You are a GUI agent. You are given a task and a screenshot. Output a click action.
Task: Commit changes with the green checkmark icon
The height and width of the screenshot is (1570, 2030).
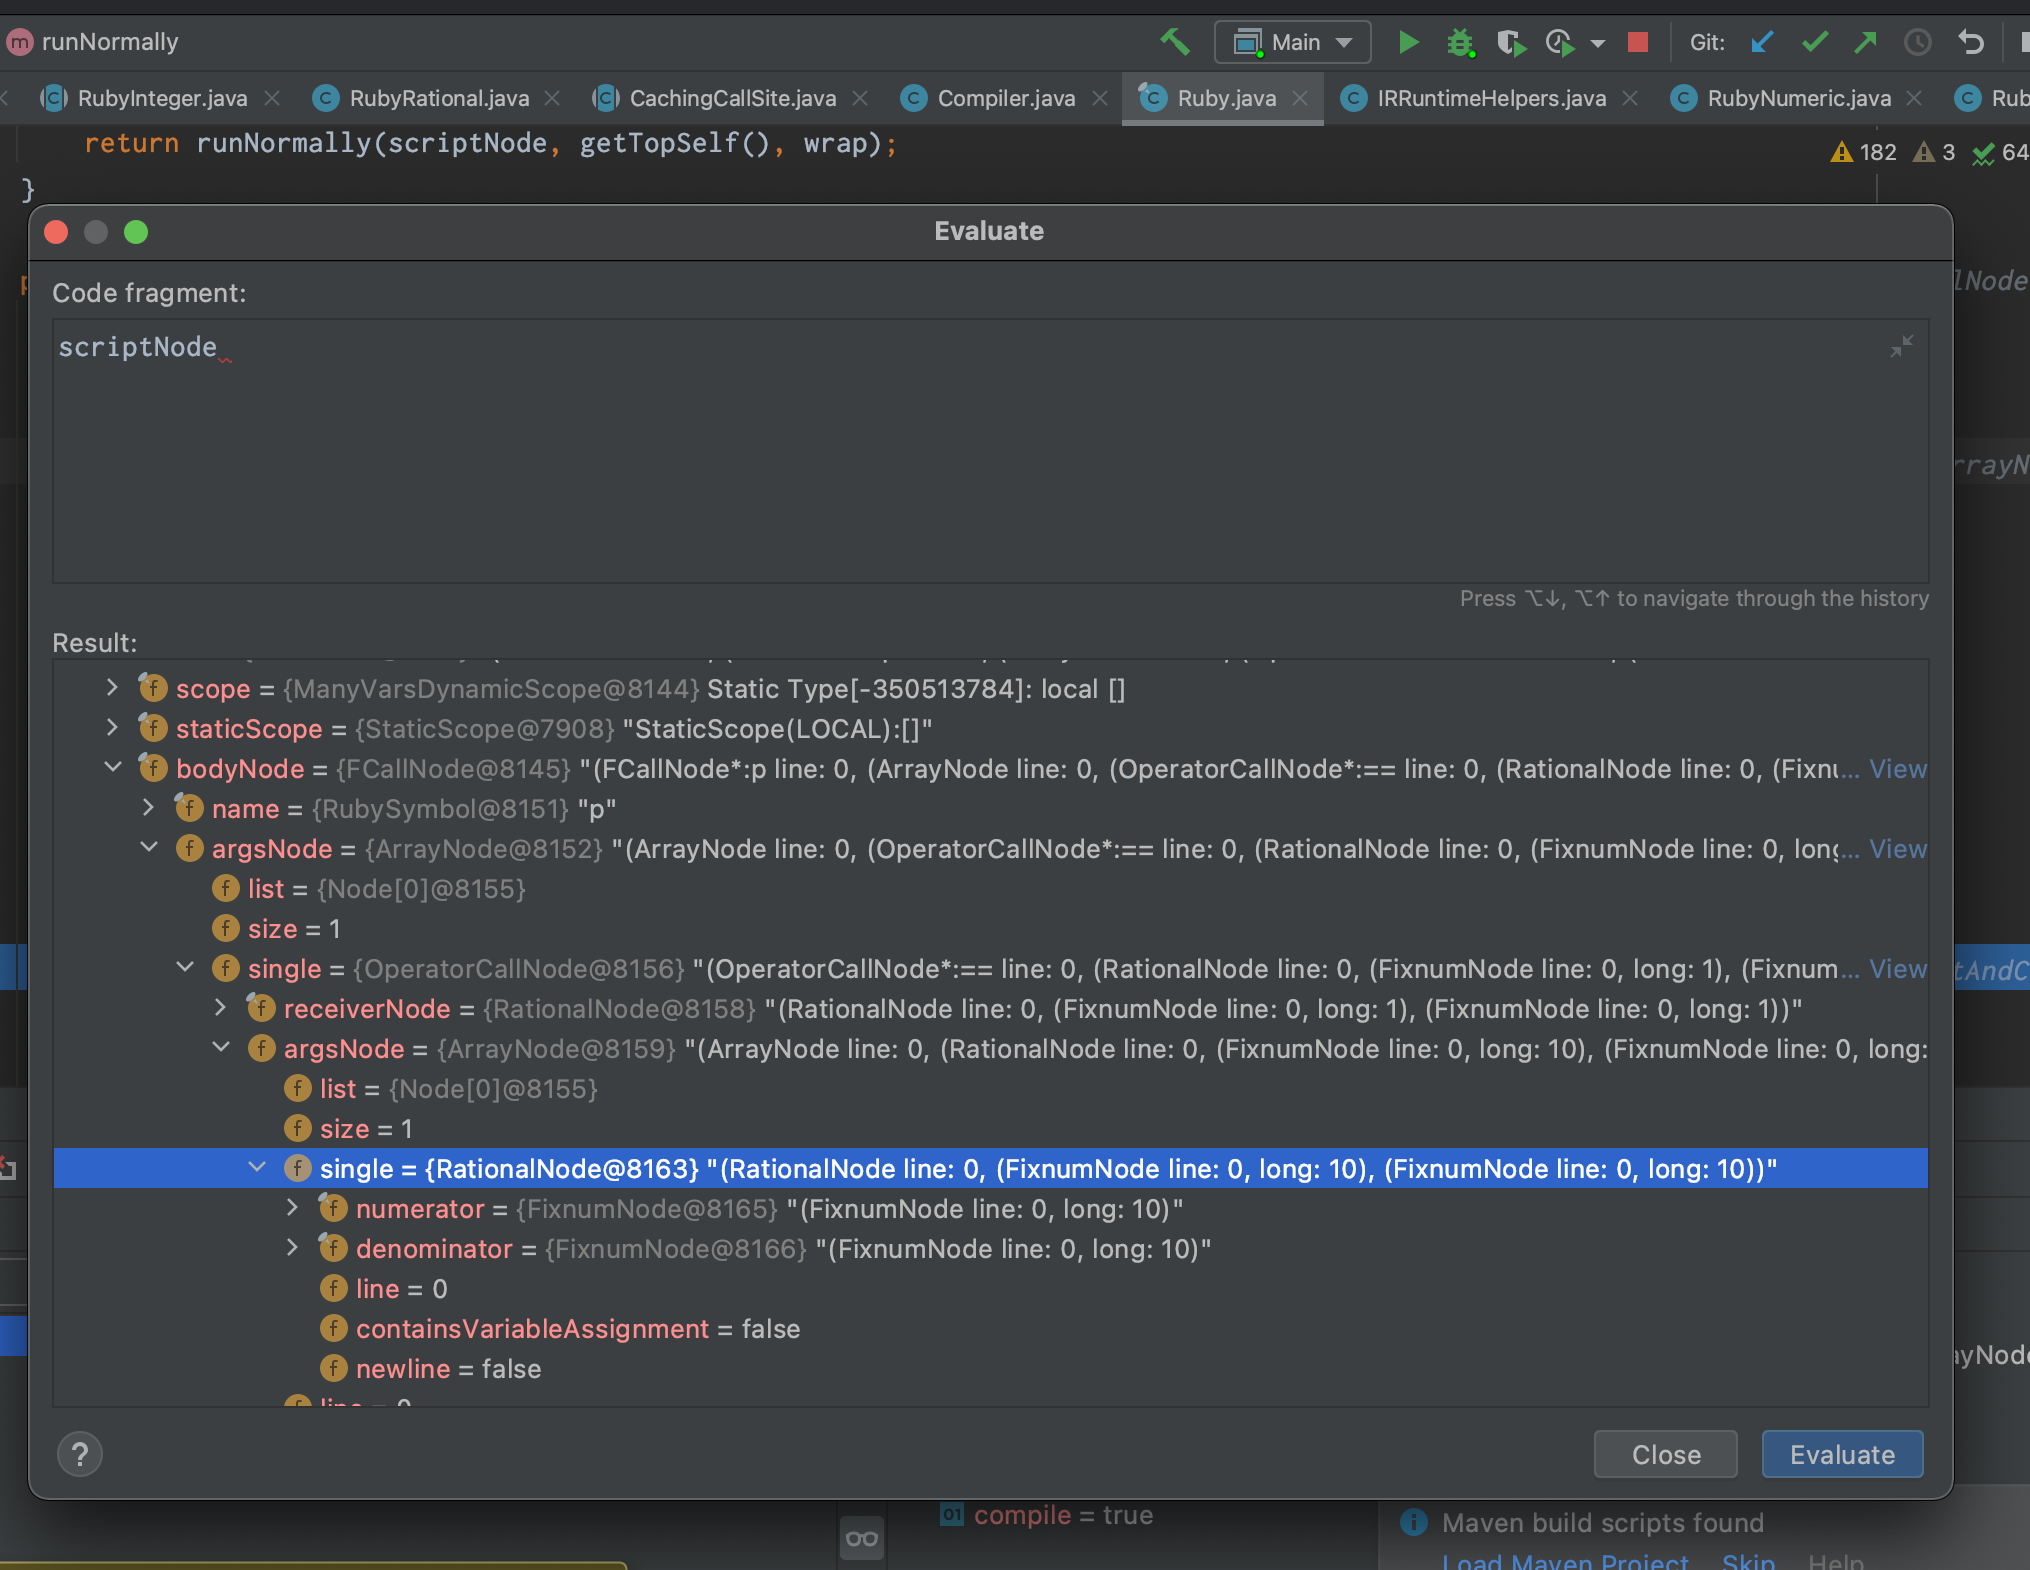point(1815,42)
